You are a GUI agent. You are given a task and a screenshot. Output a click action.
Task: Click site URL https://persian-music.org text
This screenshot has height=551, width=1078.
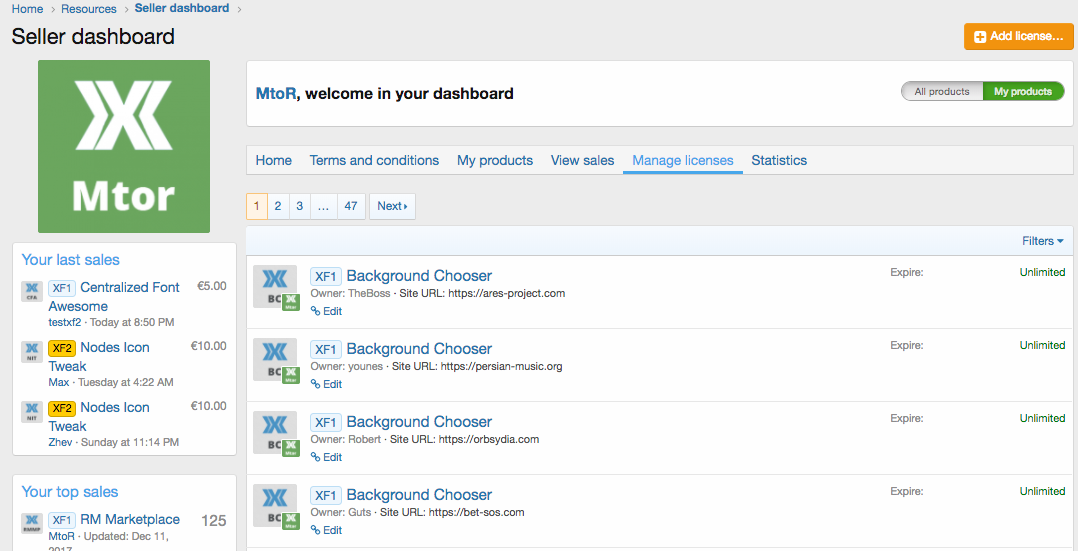[x=501, y=367]
